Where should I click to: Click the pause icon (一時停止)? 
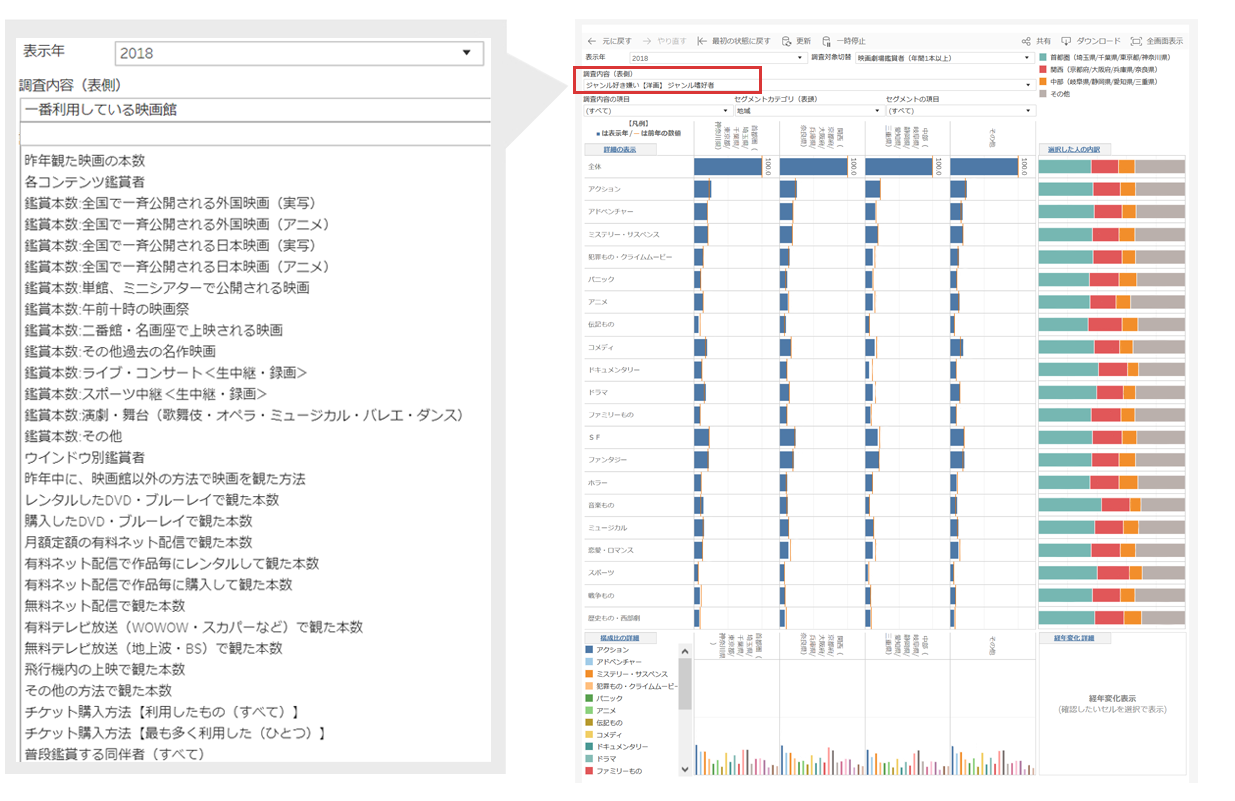tap(826, 41)
